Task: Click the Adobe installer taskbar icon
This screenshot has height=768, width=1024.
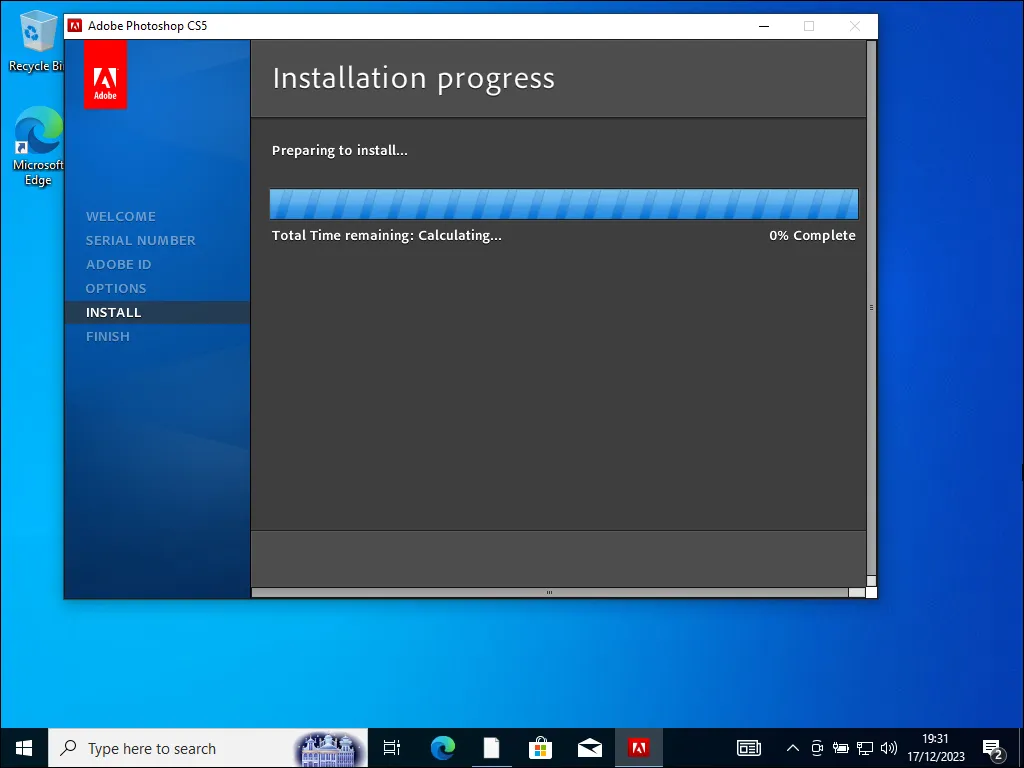Action: coord(638,748)
